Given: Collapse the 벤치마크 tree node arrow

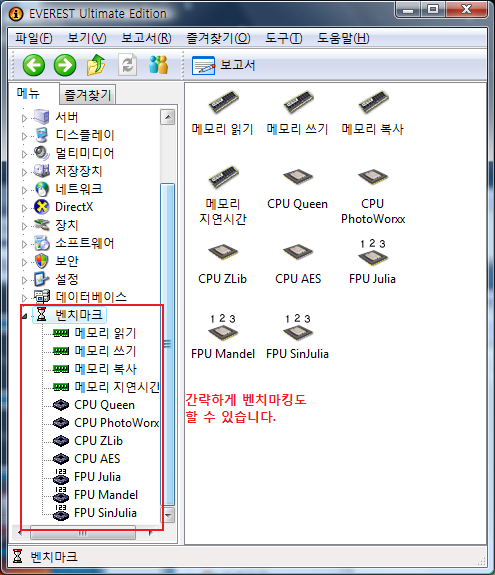Looking at the screenshot, I should pyautogui.click(x=24, y=316).
